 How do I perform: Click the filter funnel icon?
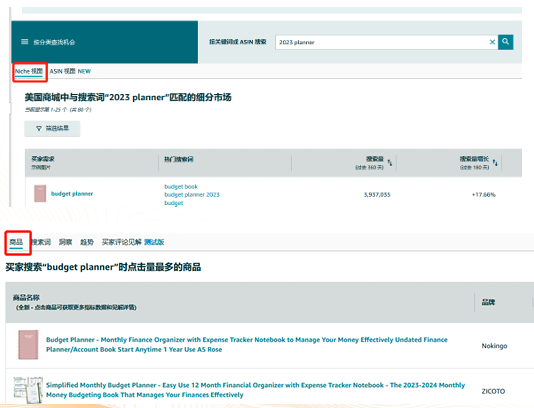coord(39,128)
